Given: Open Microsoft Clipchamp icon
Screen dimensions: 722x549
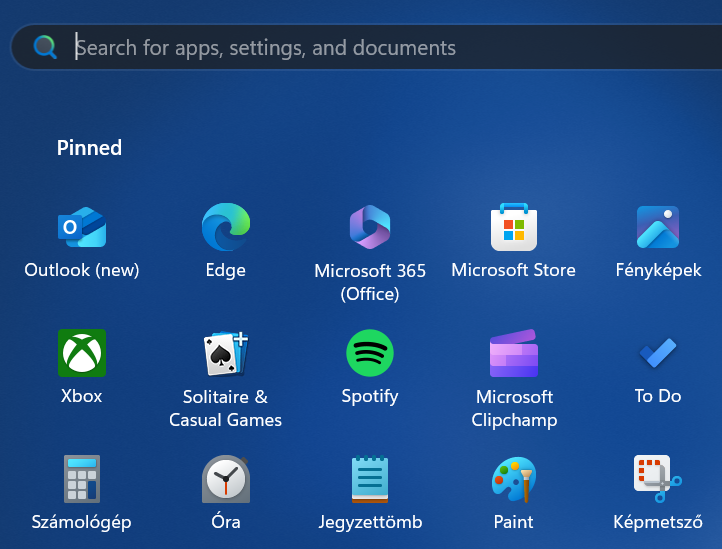Looking at the screenshot, I should click(x=514, y=353).
